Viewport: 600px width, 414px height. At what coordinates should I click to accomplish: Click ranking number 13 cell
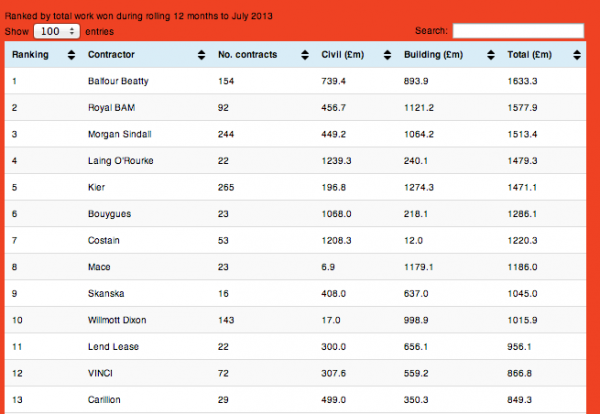17,399
